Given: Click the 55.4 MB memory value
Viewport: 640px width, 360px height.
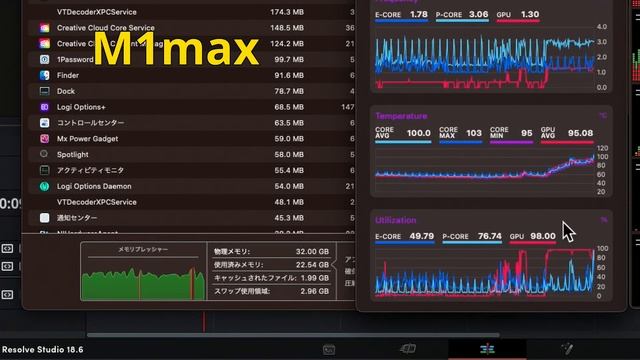Looking at the screenshot, I should pyautogui.click(x=289, y=170).
